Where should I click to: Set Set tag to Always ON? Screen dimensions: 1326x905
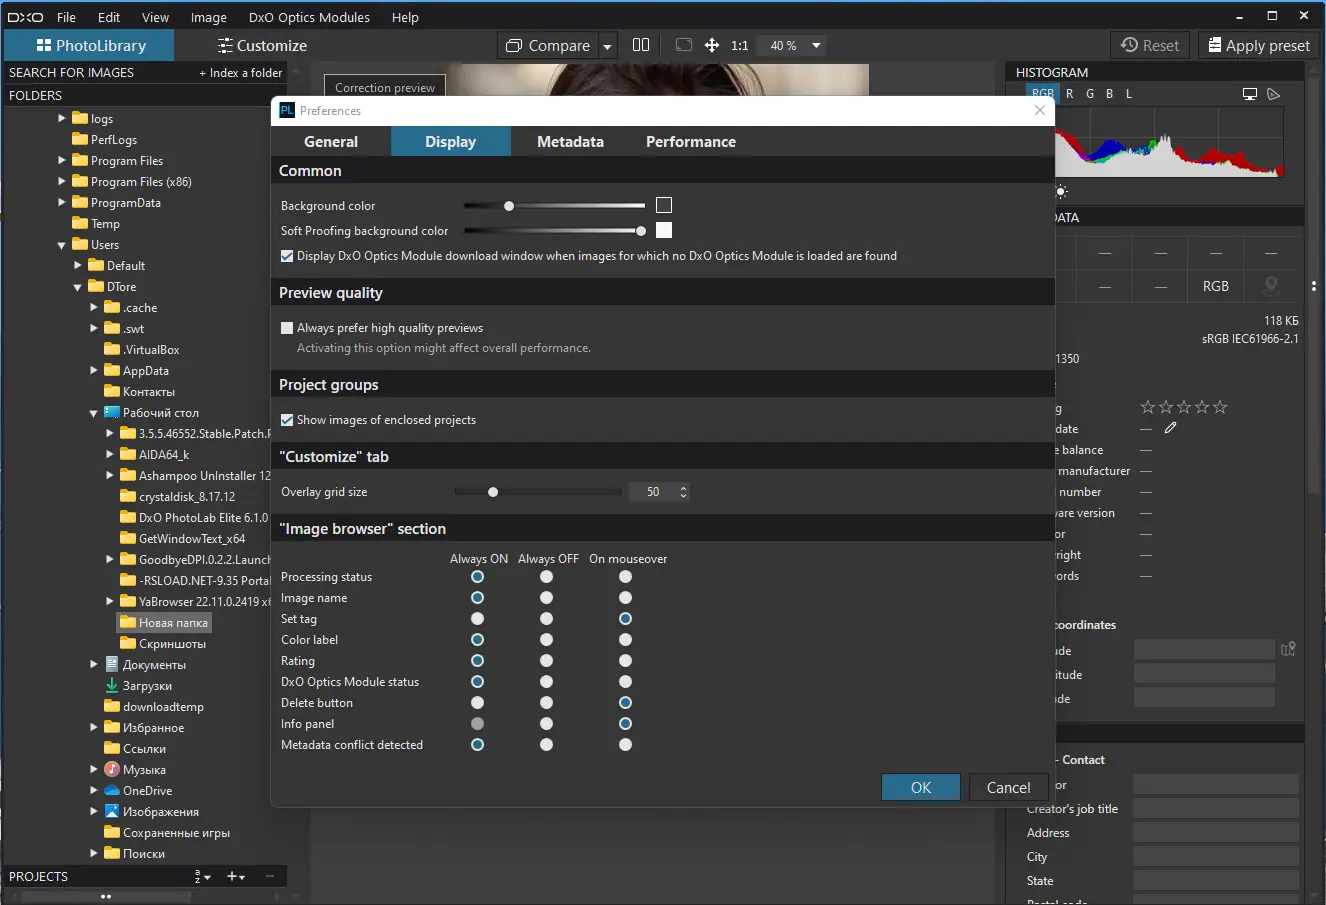(477, 619)
